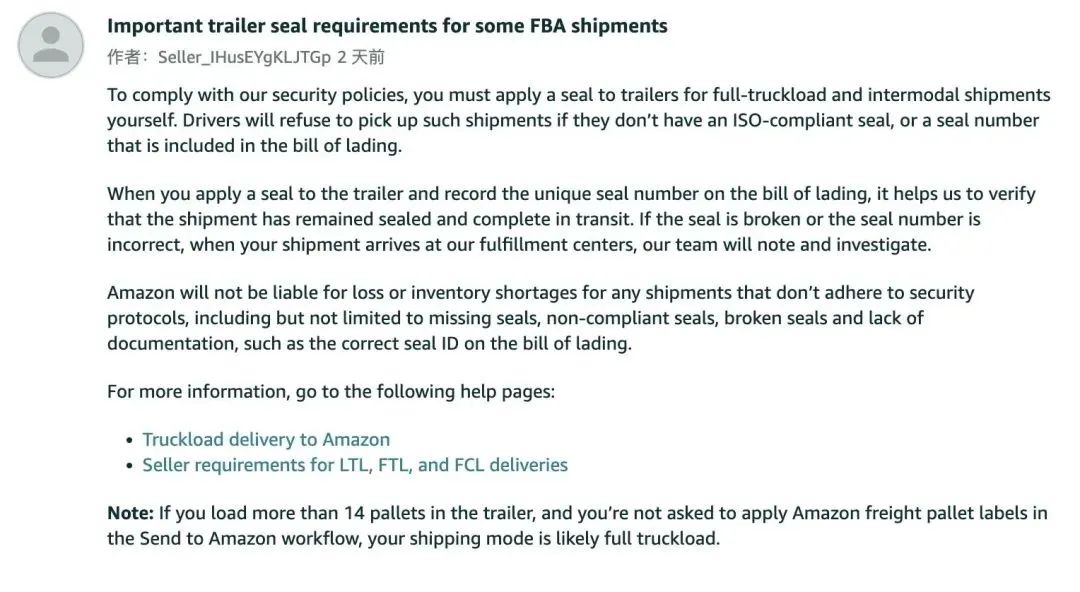Click the bullet before 'Seller requirements for LTL'
The width and height of the screenshot is (1080, 592).
[x=129, y=466]
